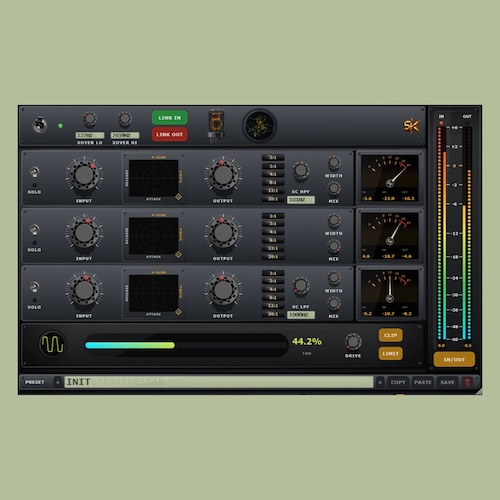Click the SC LPF frequency value field
Image resolution: width=500 pixels, height=500 pixels.
(301, 315)
